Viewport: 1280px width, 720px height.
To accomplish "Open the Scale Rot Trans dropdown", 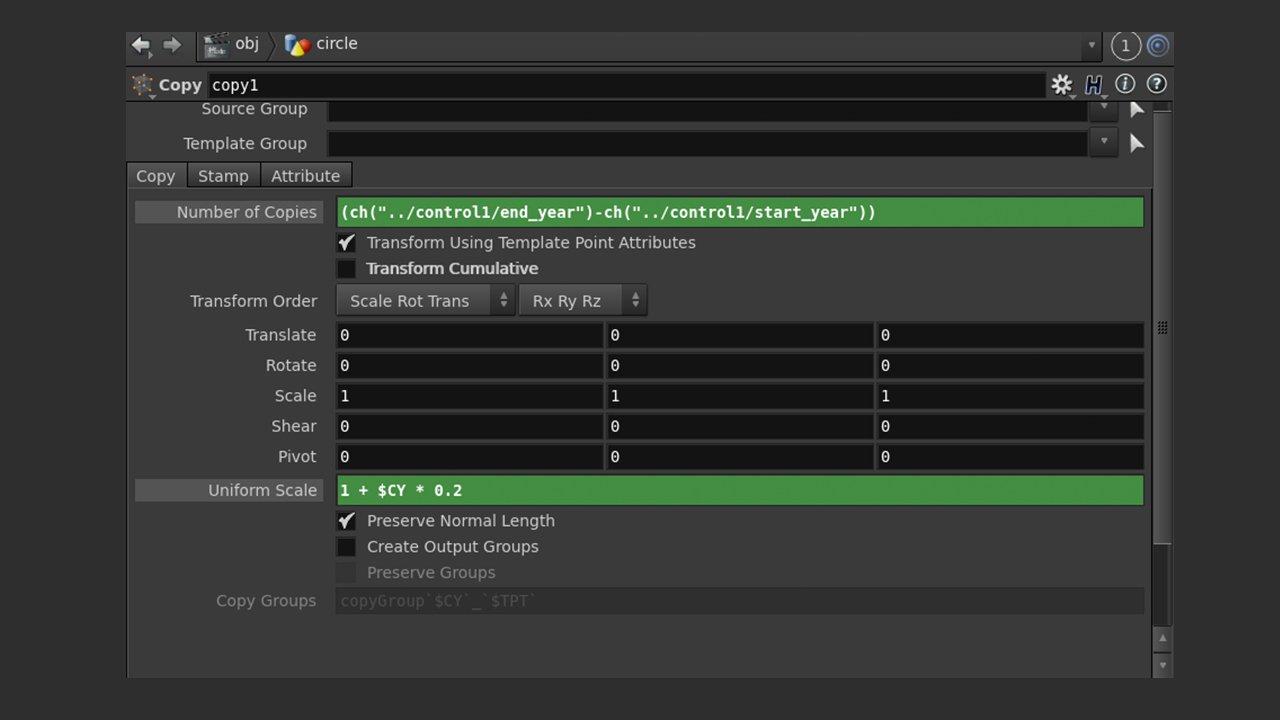I will pyautogui.click(x=425, y=301).
